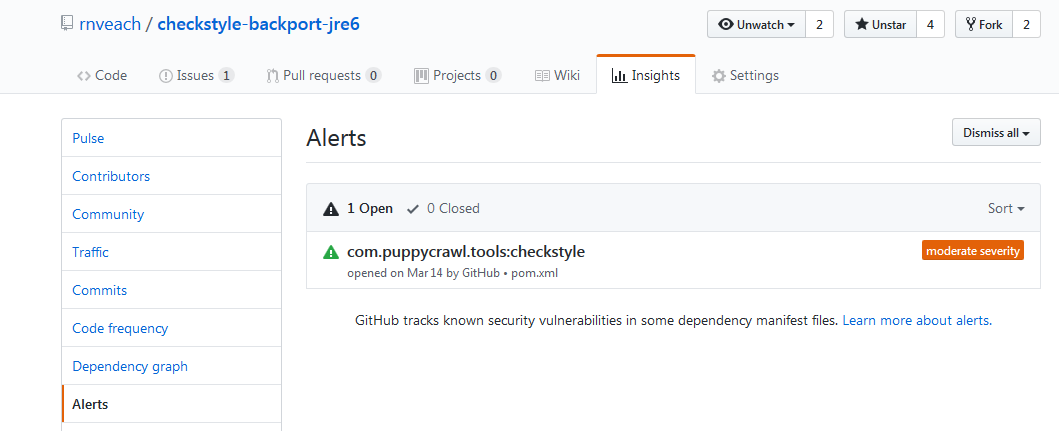Open the Issues tab
1059x431 pixels.
(x=196, y=75)
